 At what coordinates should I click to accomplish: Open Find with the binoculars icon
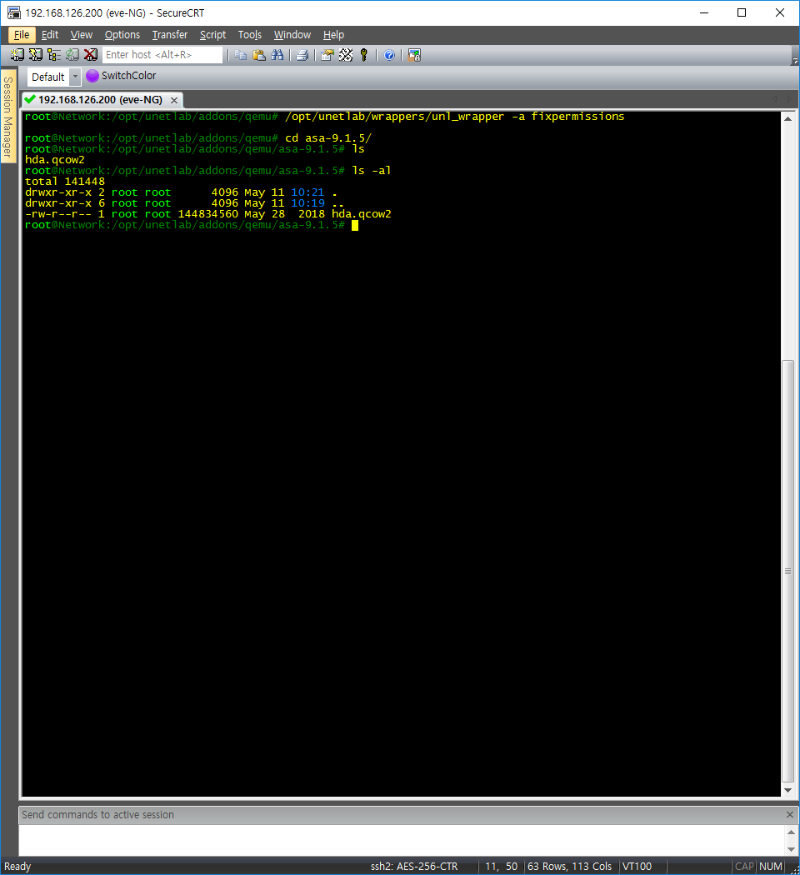click(277, 55)
